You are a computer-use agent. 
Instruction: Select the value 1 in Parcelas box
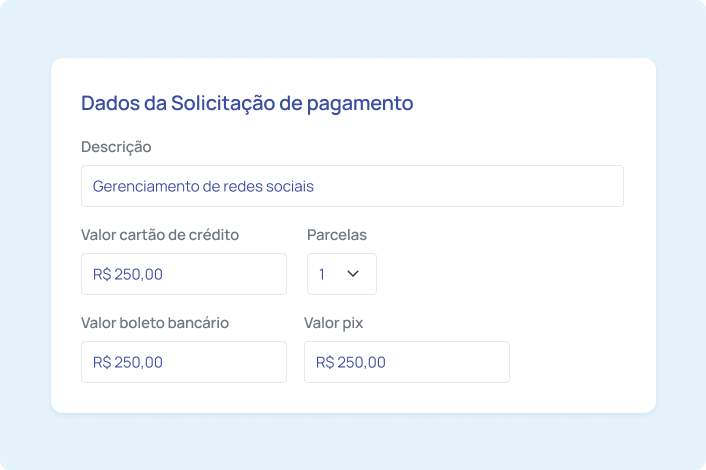[322, 274]
